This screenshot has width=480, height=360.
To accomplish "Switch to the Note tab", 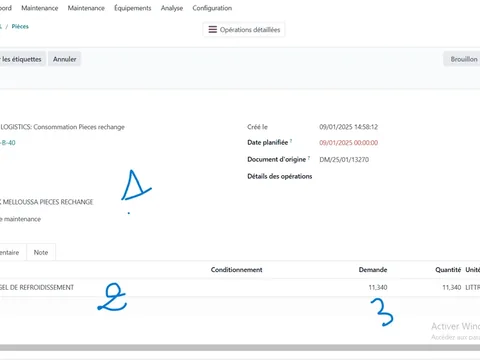I will coord(41,252).
